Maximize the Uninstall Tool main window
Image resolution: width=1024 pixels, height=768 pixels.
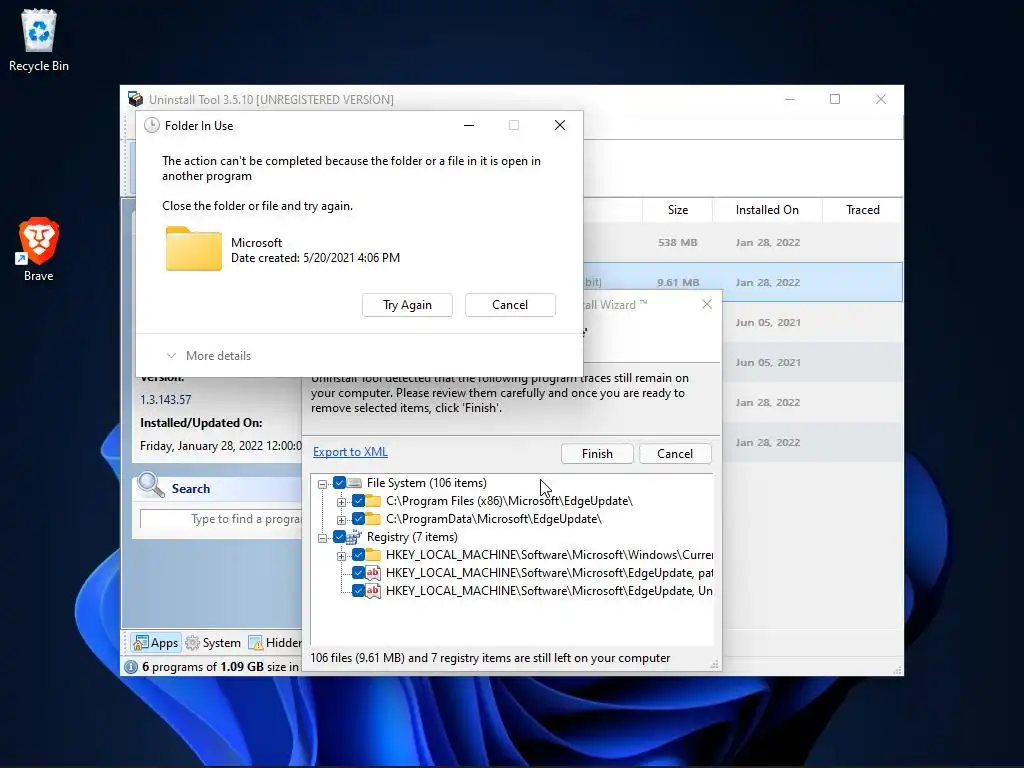click(835, 99)
